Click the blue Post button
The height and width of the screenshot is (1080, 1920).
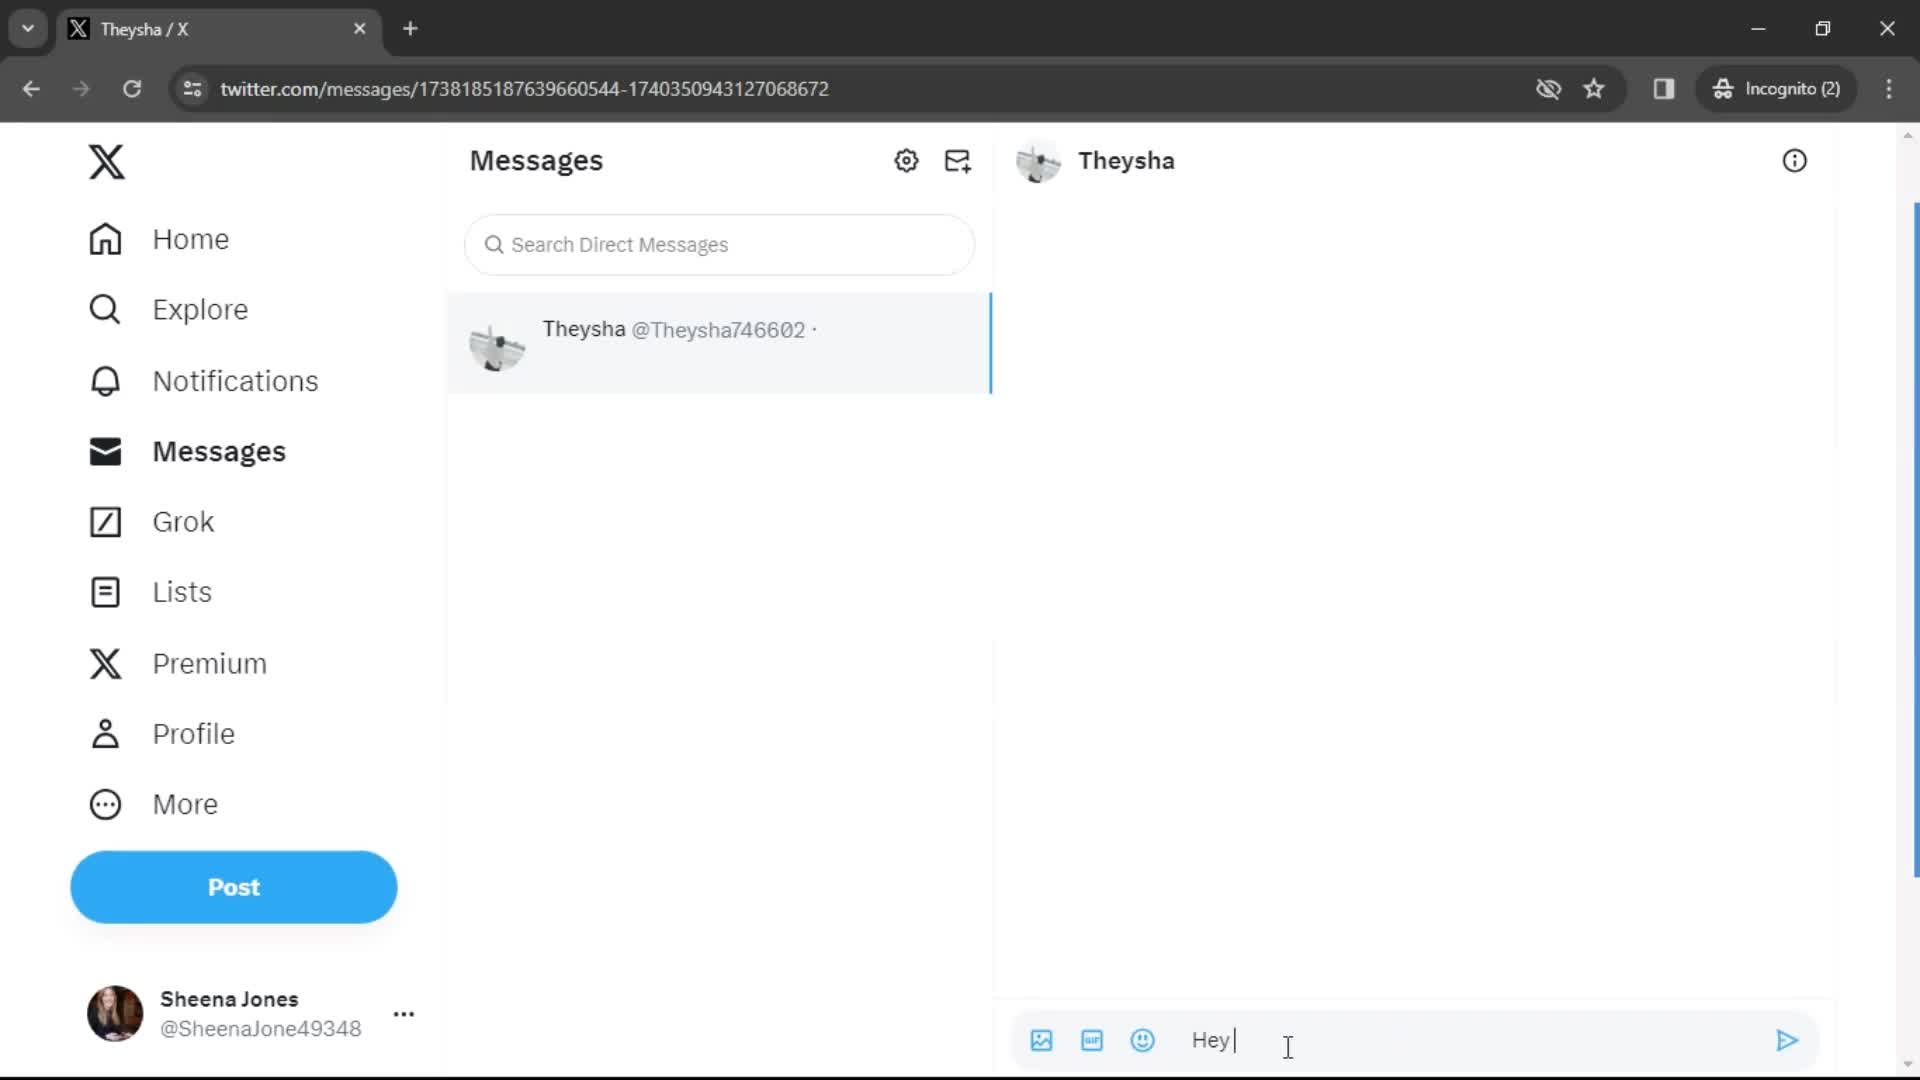234,887
